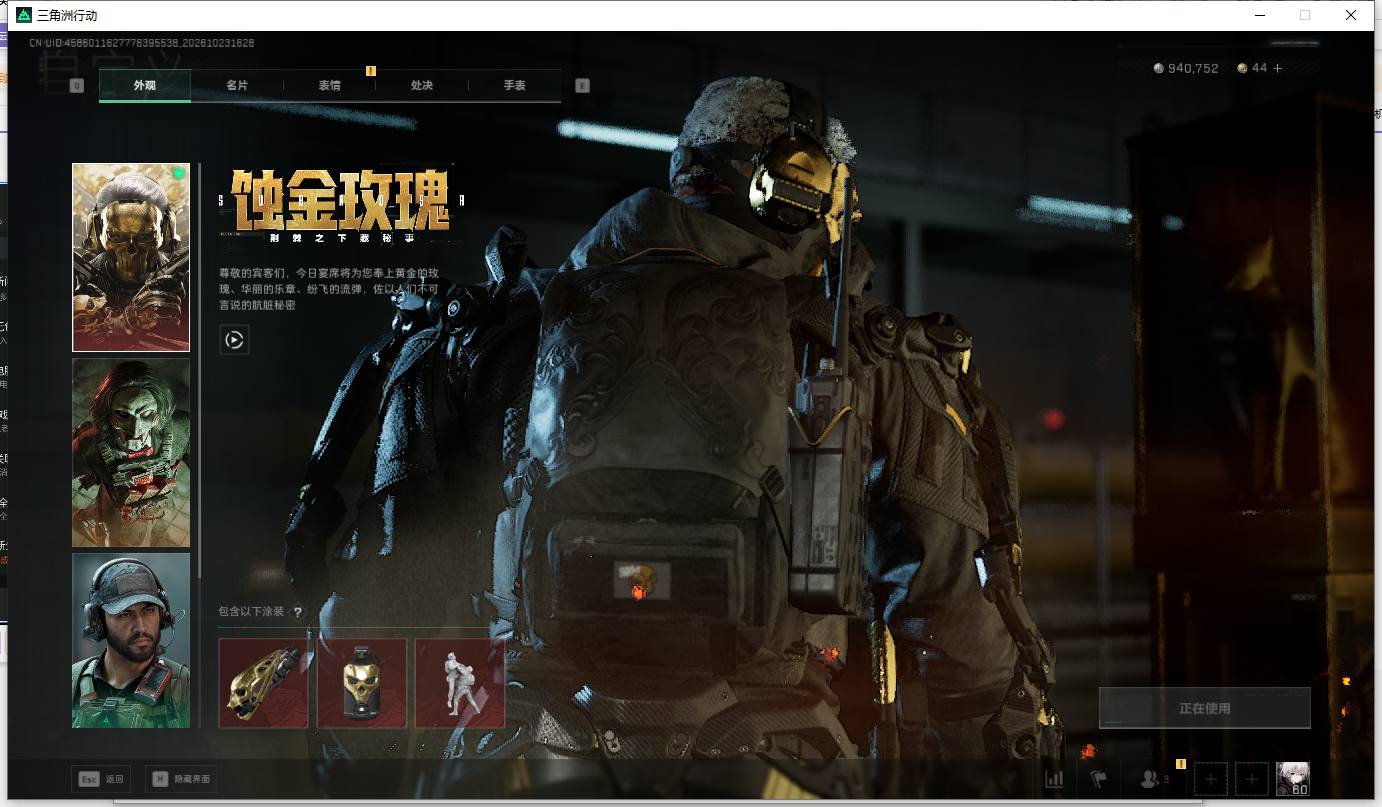View the gold skull canister item
Image resolution: width=1382 pixels, height=807 pixels.
click(x=362, y=683)
